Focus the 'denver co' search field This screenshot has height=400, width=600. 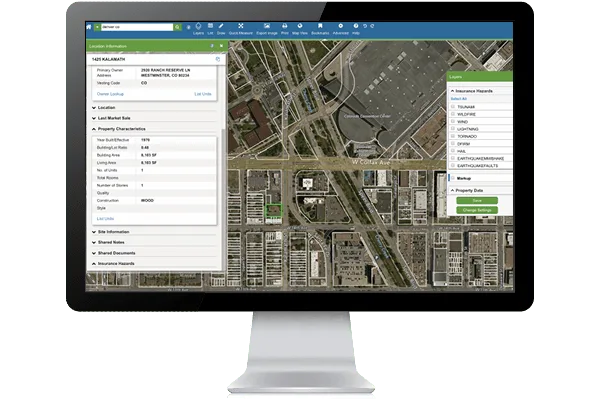pos(137,27)
